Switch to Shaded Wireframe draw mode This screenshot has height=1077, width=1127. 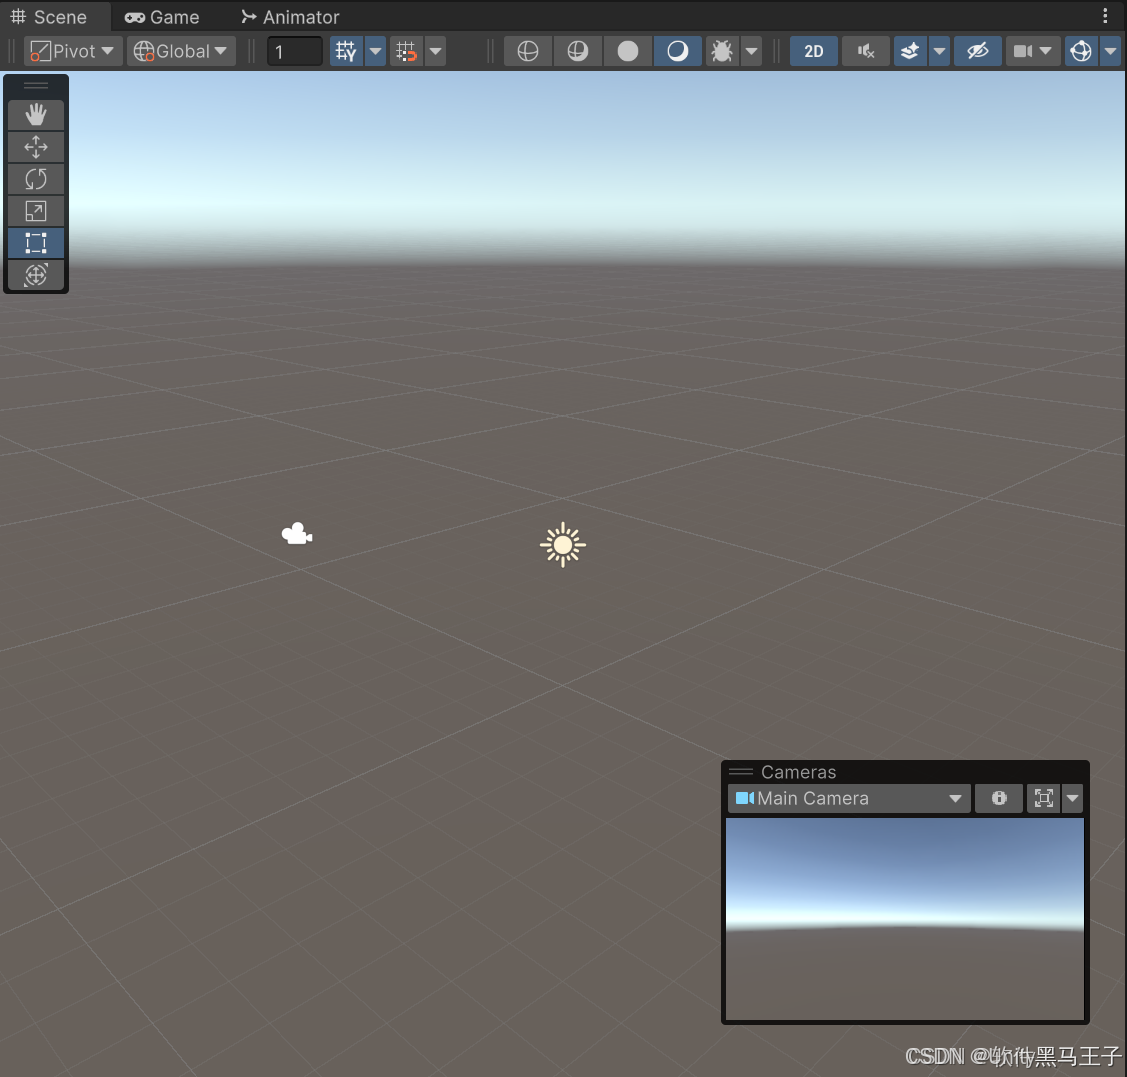pyautogui.click(x=578, y=51)
